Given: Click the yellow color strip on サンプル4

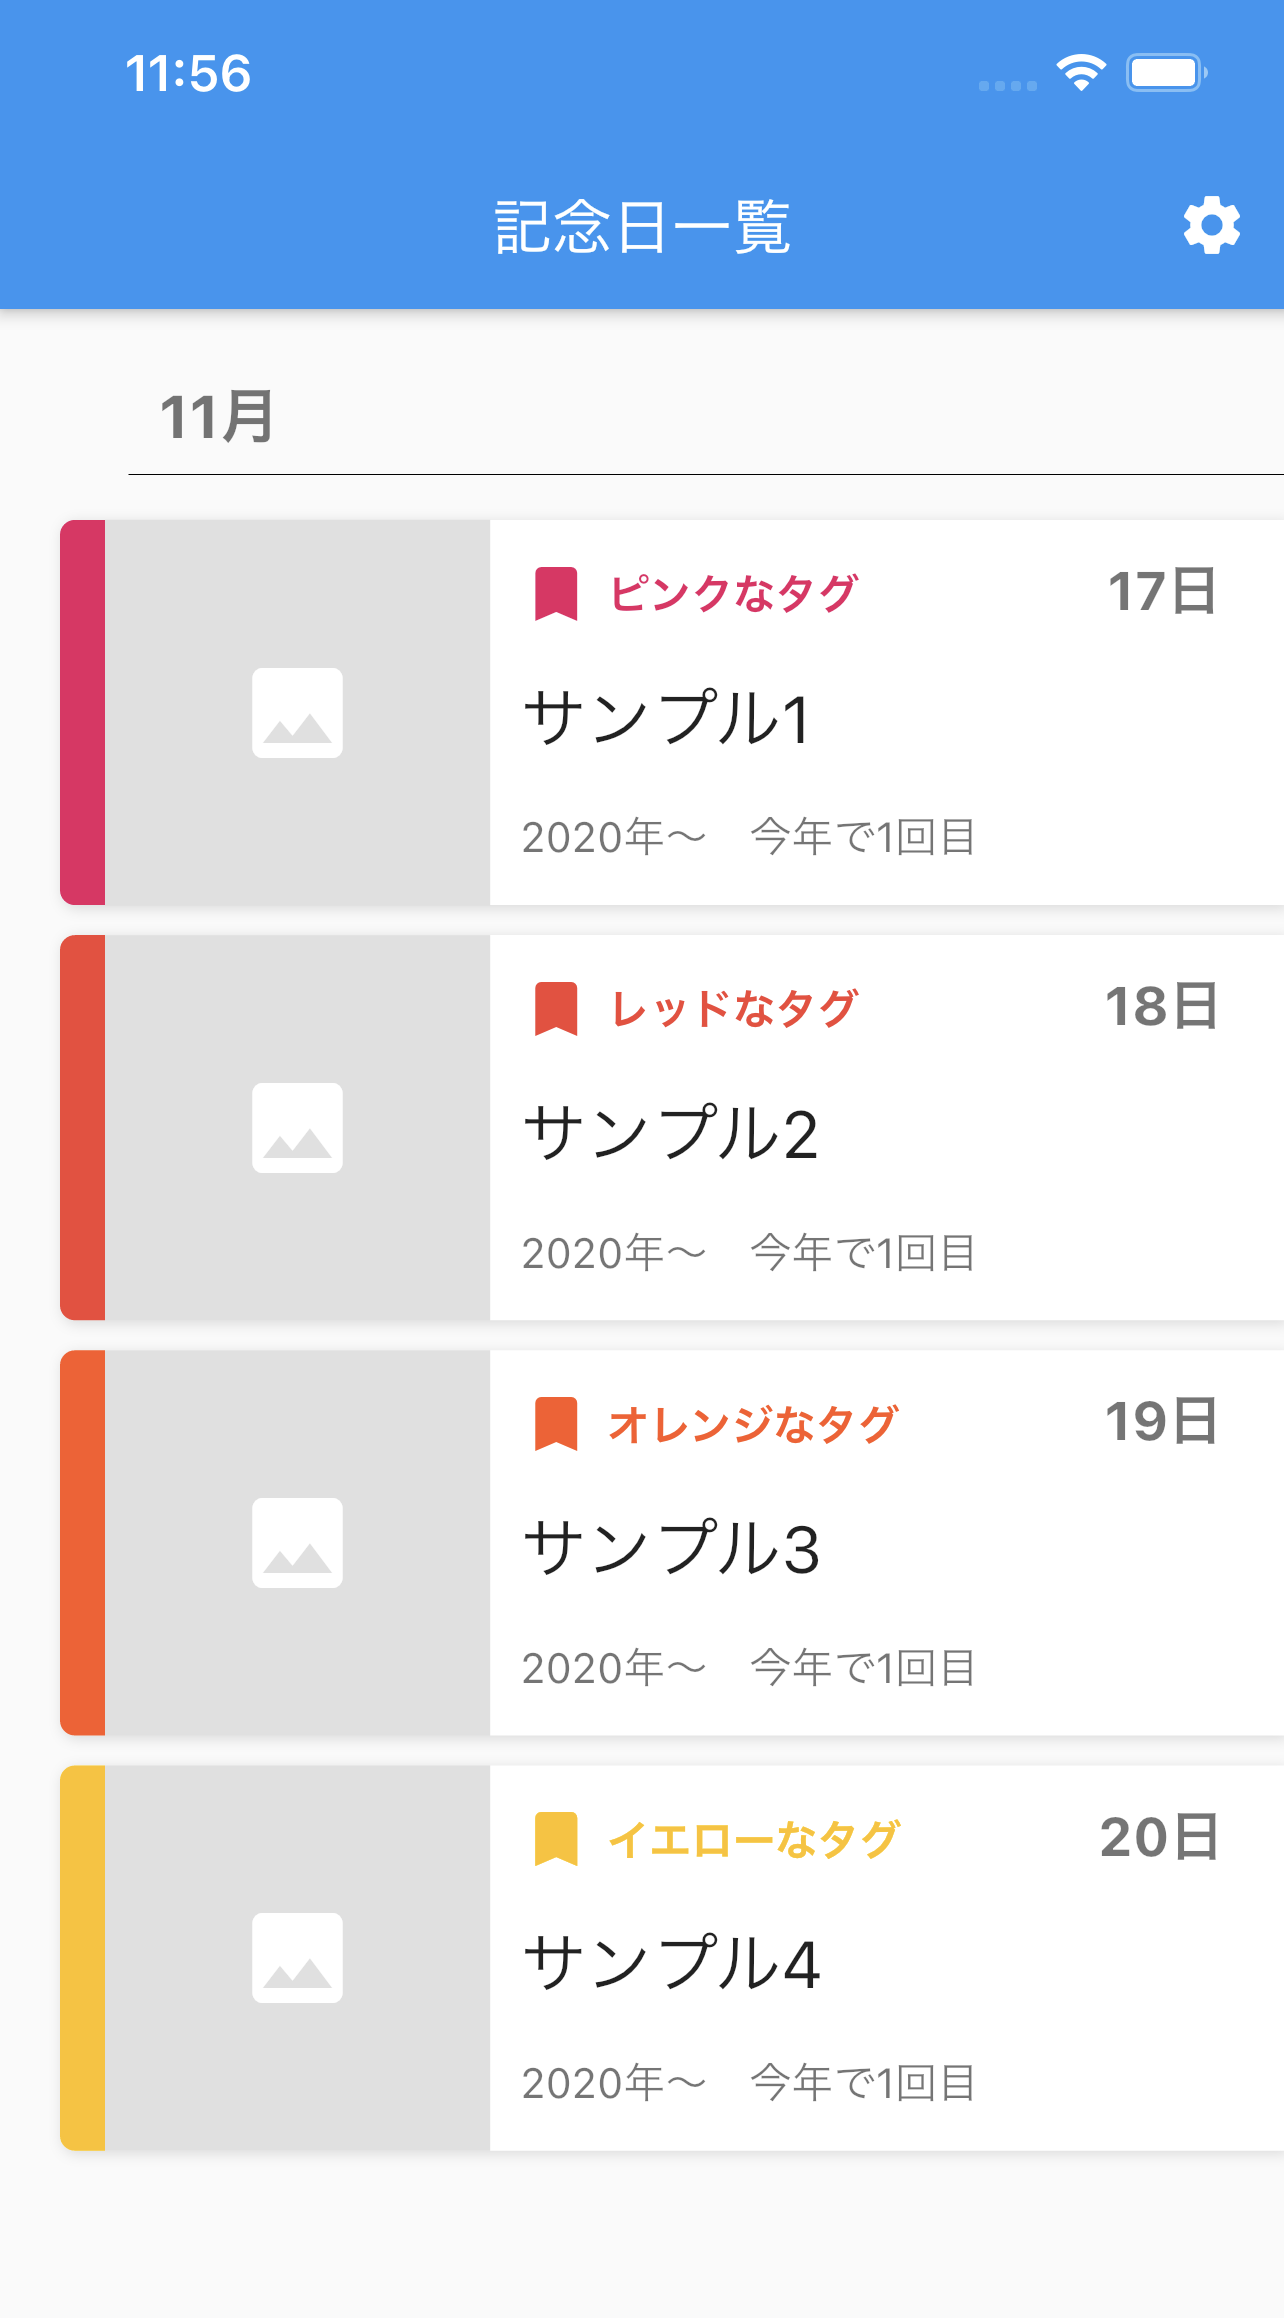Looking at the screenshot, I should (83, 1958).
